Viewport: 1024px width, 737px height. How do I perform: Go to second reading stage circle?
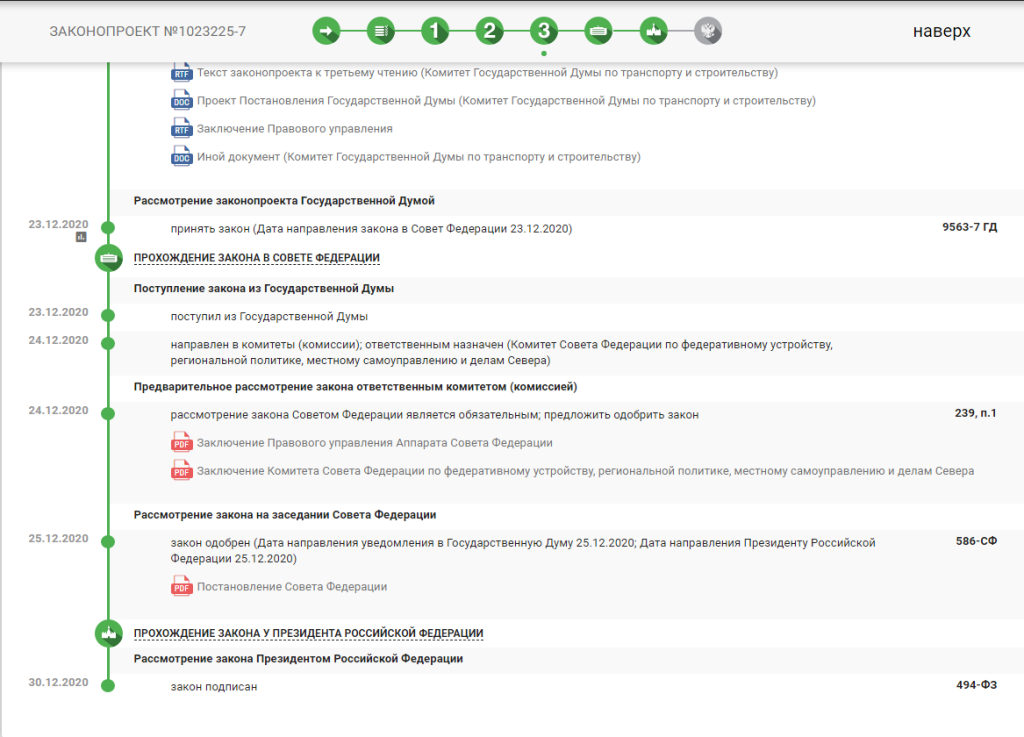tap(489, 31)
